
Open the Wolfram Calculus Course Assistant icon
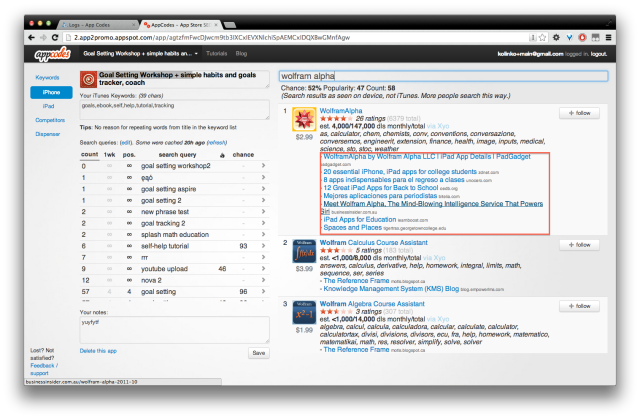(304, 251)
